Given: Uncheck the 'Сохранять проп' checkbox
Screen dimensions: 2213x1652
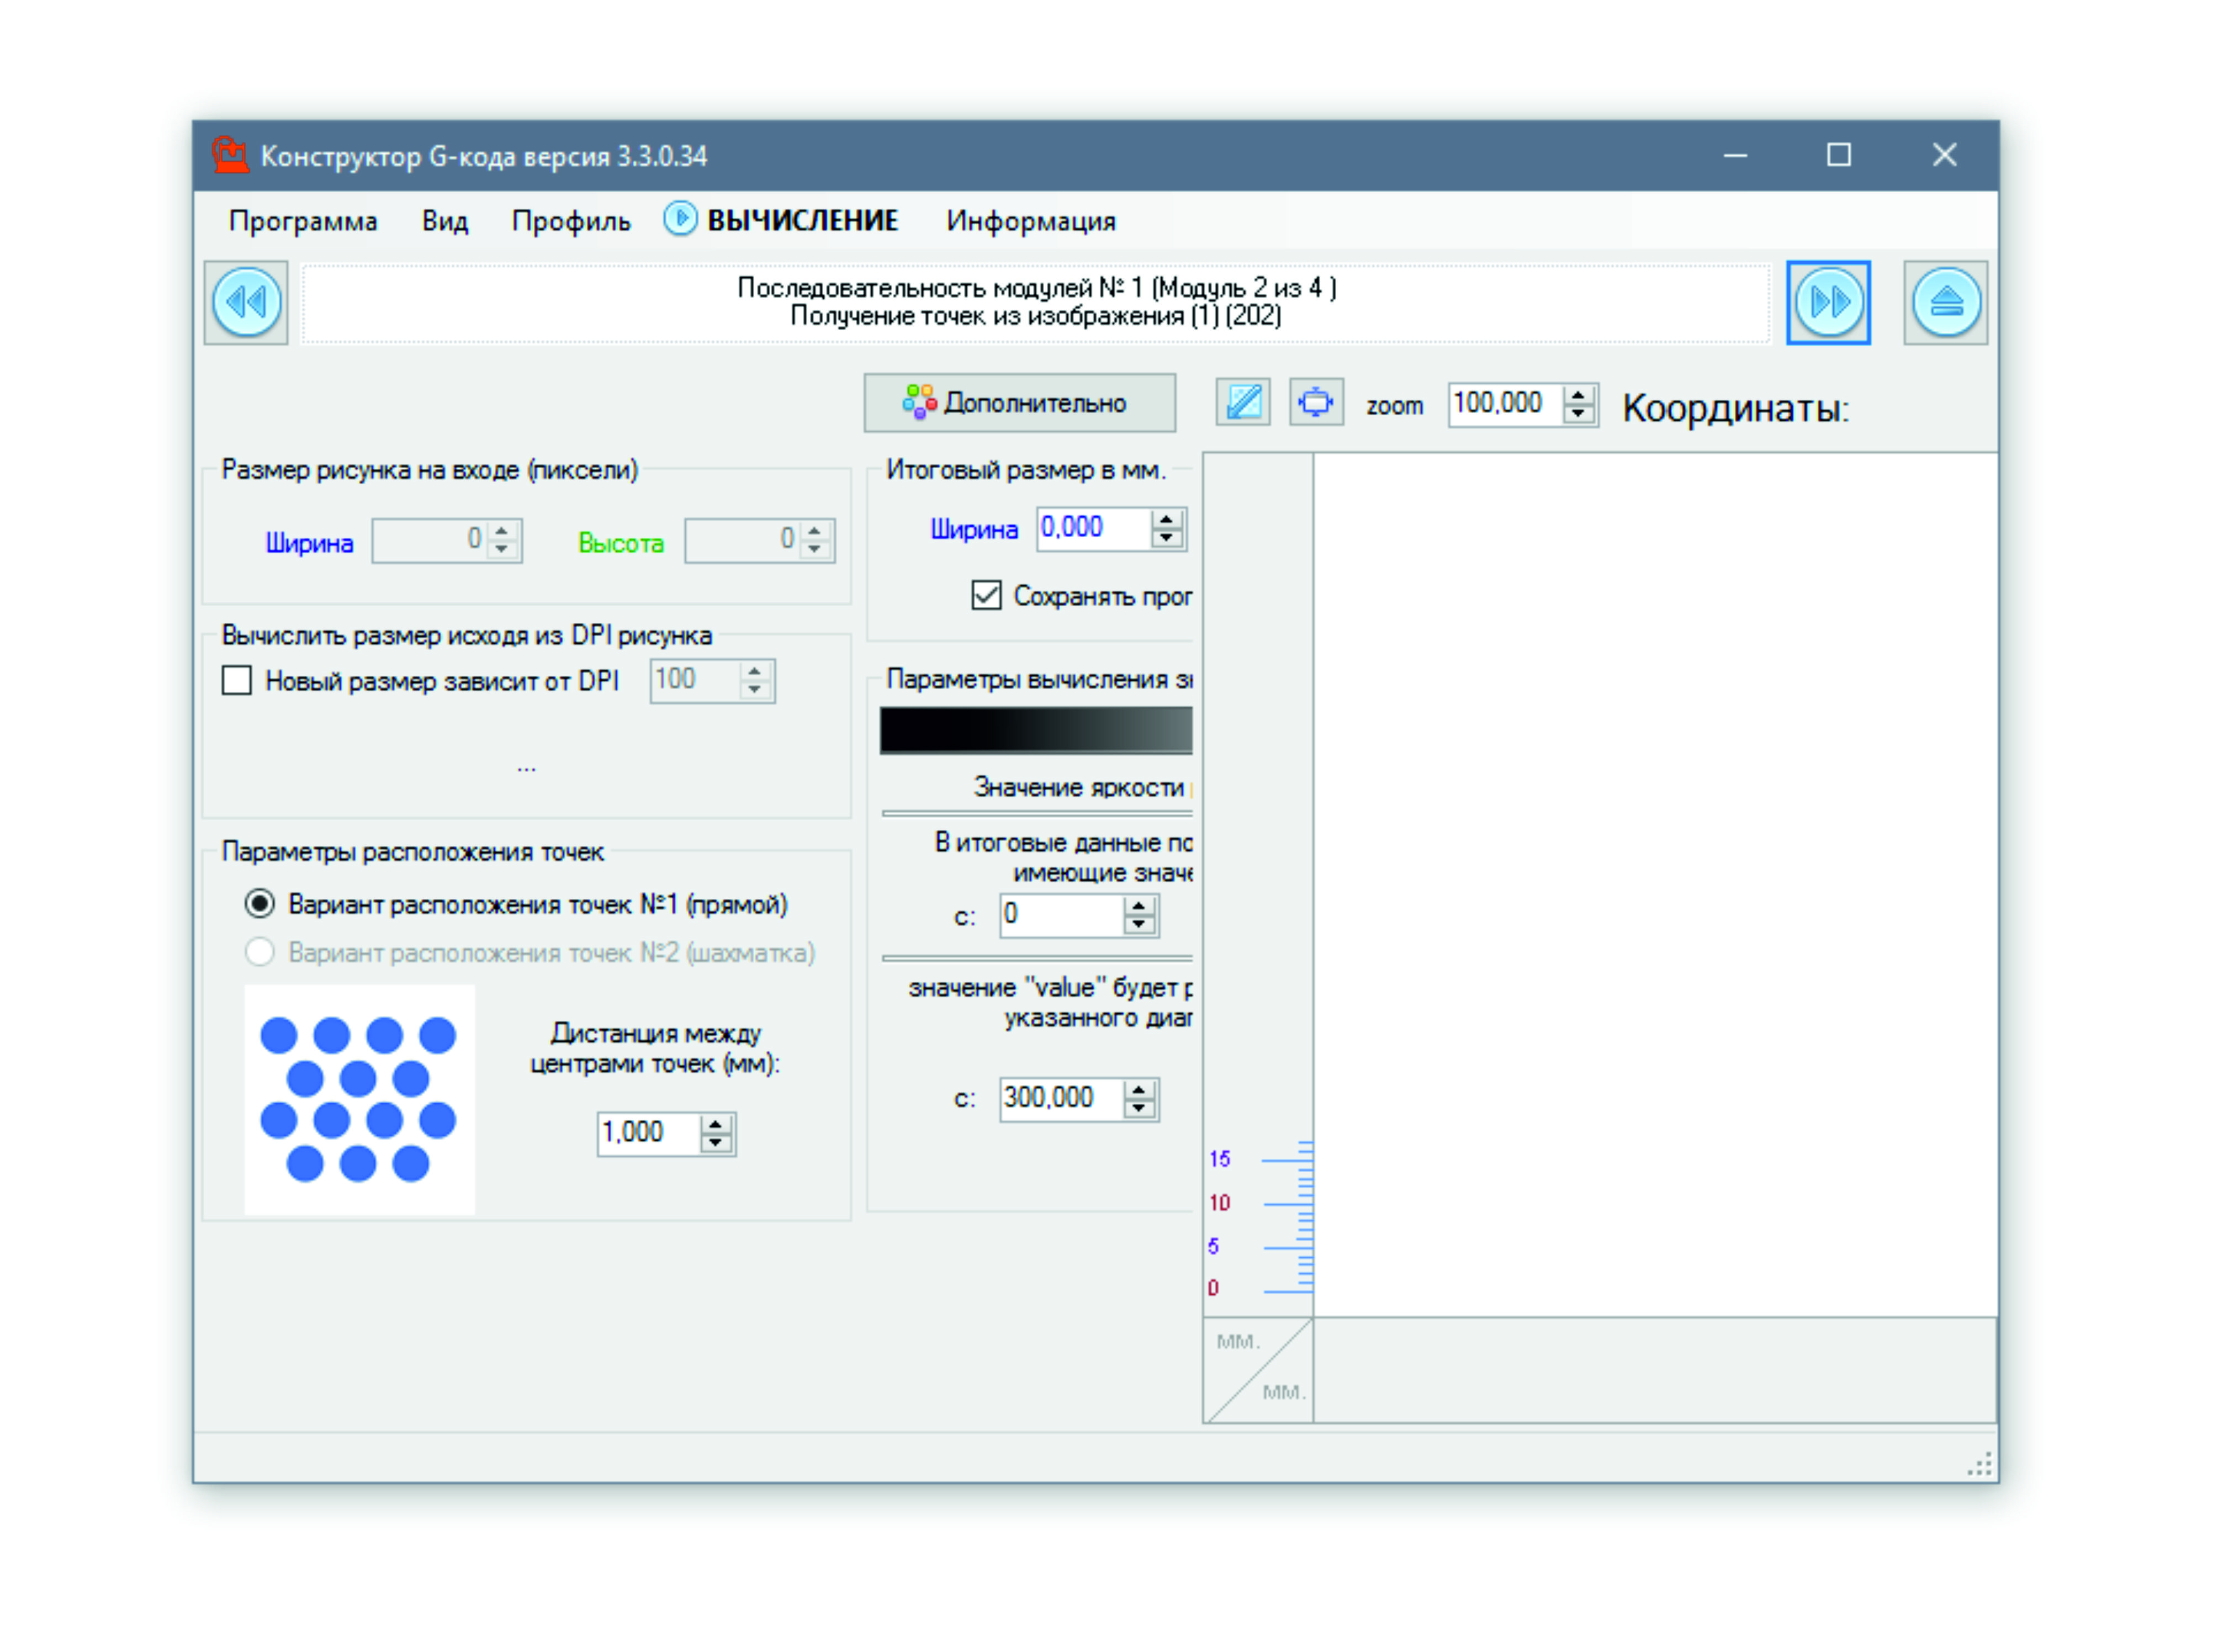Looking at the screenshot, I should [x=986, y=596].
